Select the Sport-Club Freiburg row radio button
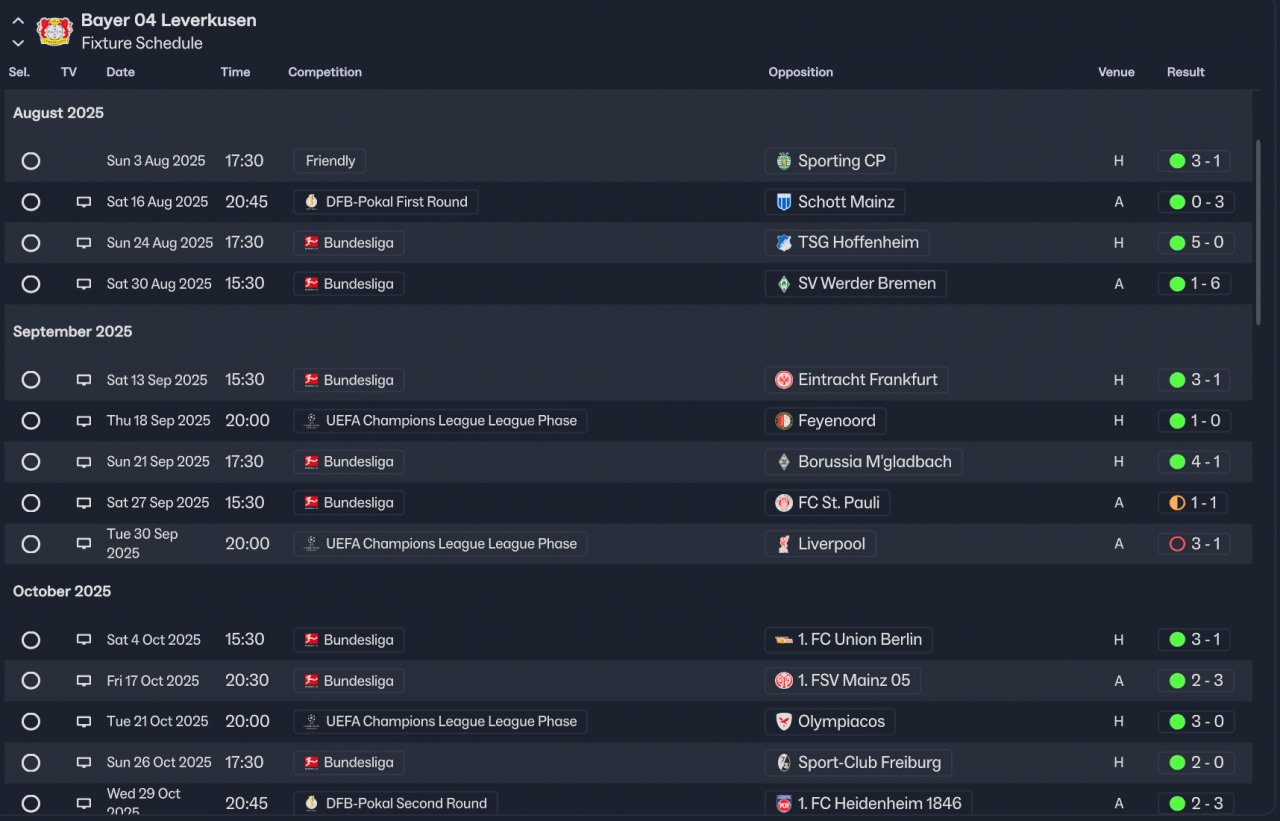Image resolution: width=1280 pixels, height=821 pixels. 31,763
